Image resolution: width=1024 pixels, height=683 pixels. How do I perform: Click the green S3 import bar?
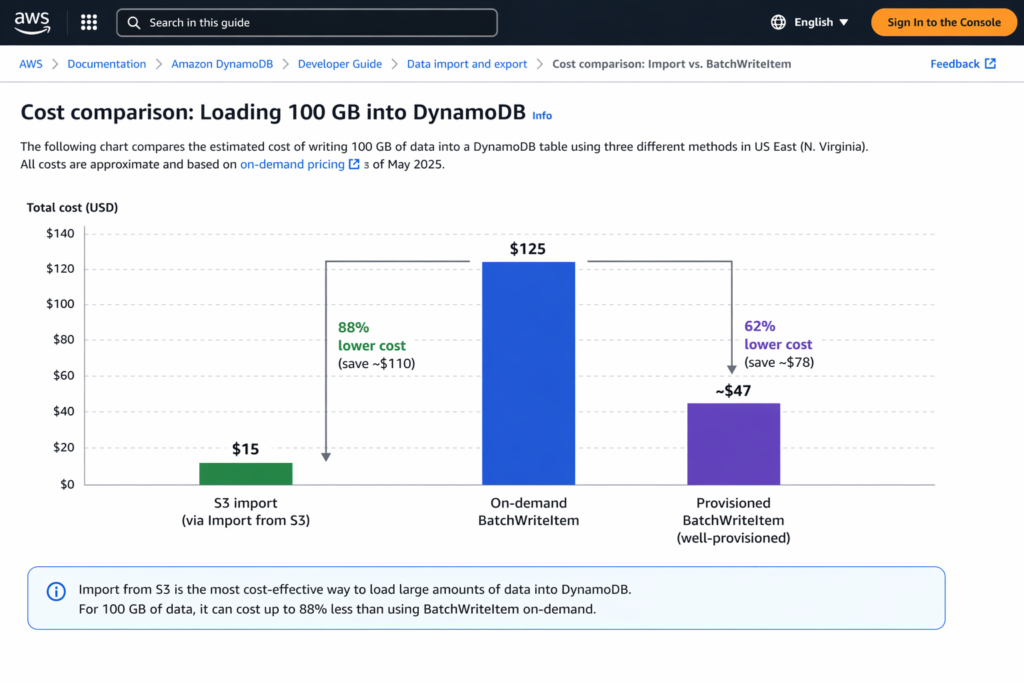click(x=245, y=472)
